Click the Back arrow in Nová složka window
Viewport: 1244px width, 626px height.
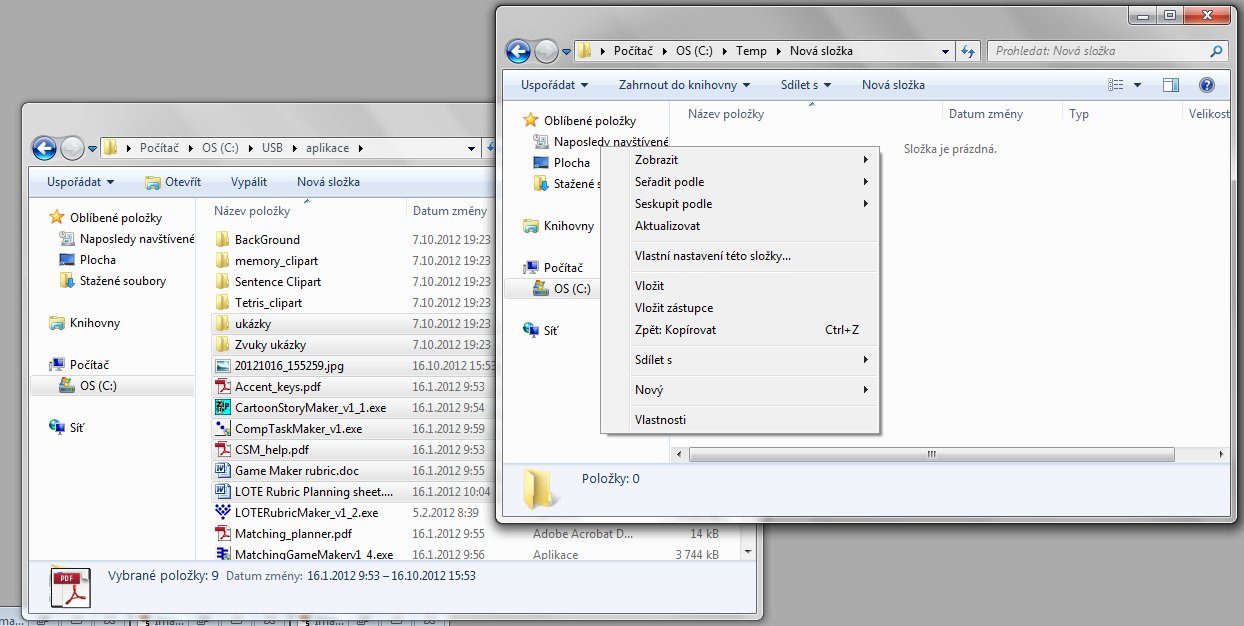518,51
